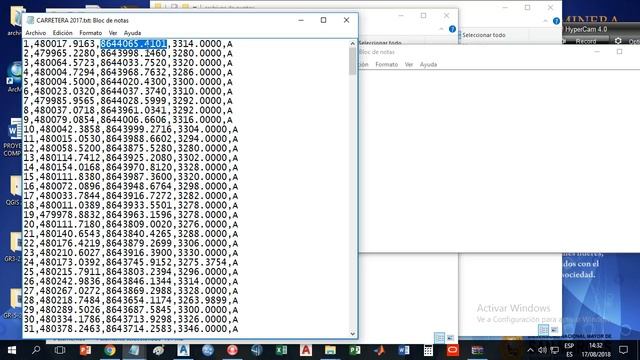The width and height of the screenshot is (640, 360).
Task: Open the Formato menu in CARRETERA 2017 Notepad
Action: pyautogui.click(x=91, y=33)
